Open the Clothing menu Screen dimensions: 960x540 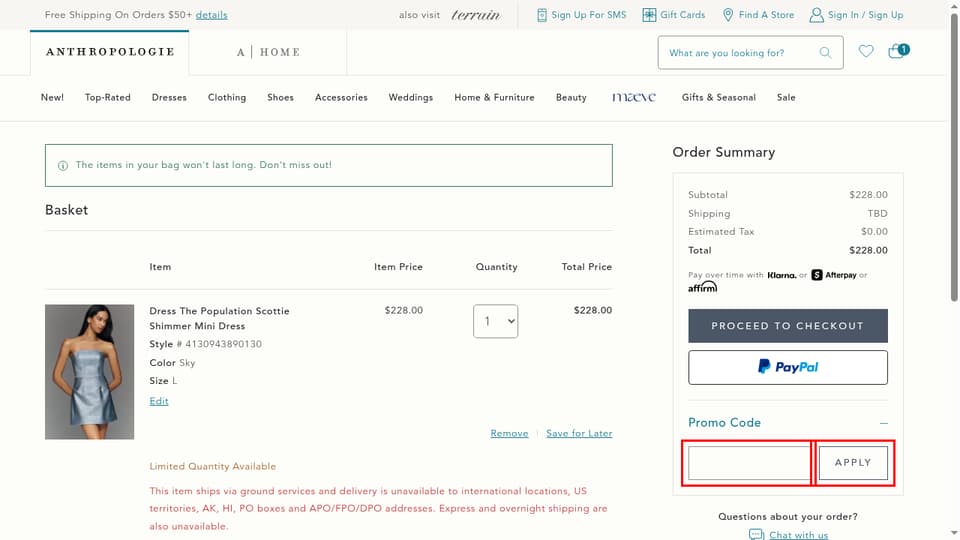(227, 97)
